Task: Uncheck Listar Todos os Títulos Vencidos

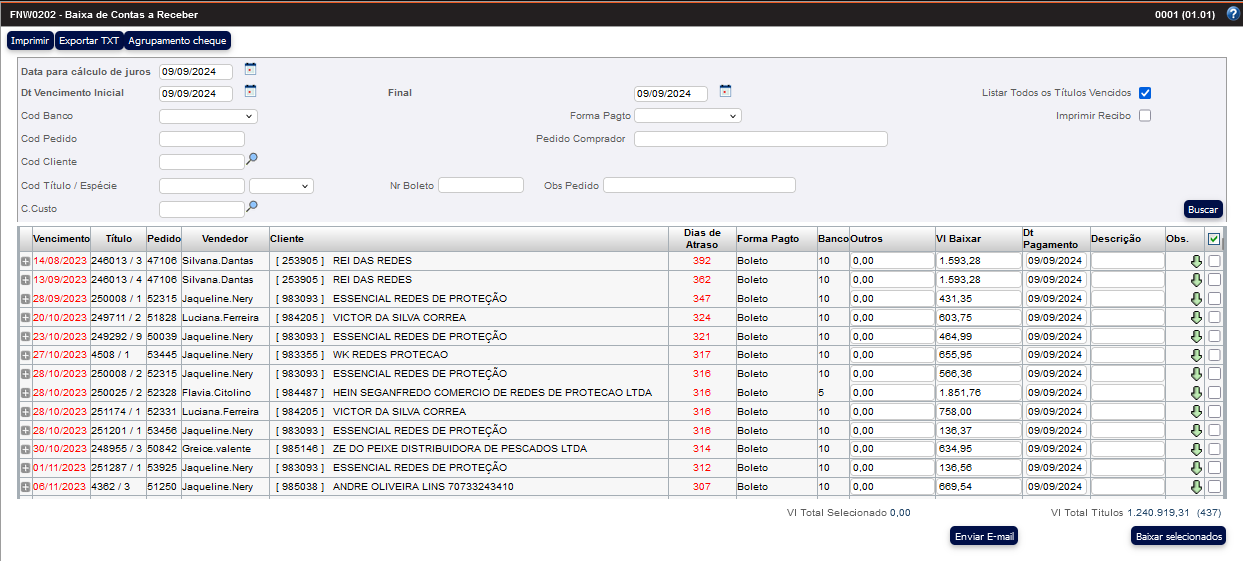Action: pyautogui.click(x=1145, y=93)
